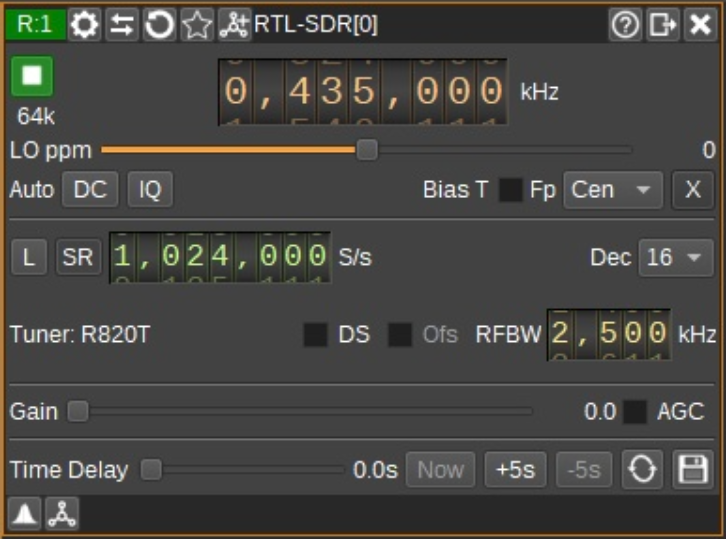Click the 0.0s time delay value
This screenshot has height=539, width=726.
(x=375, y=470)
